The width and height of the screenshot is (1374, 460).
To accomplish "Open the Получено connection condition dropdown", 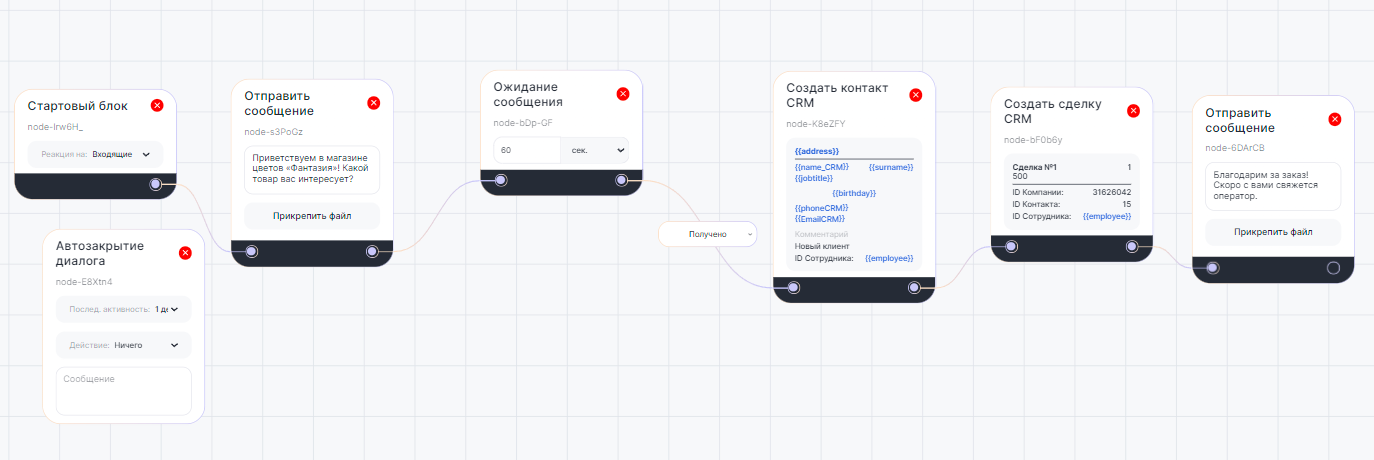I will click(x=708, y=234).
